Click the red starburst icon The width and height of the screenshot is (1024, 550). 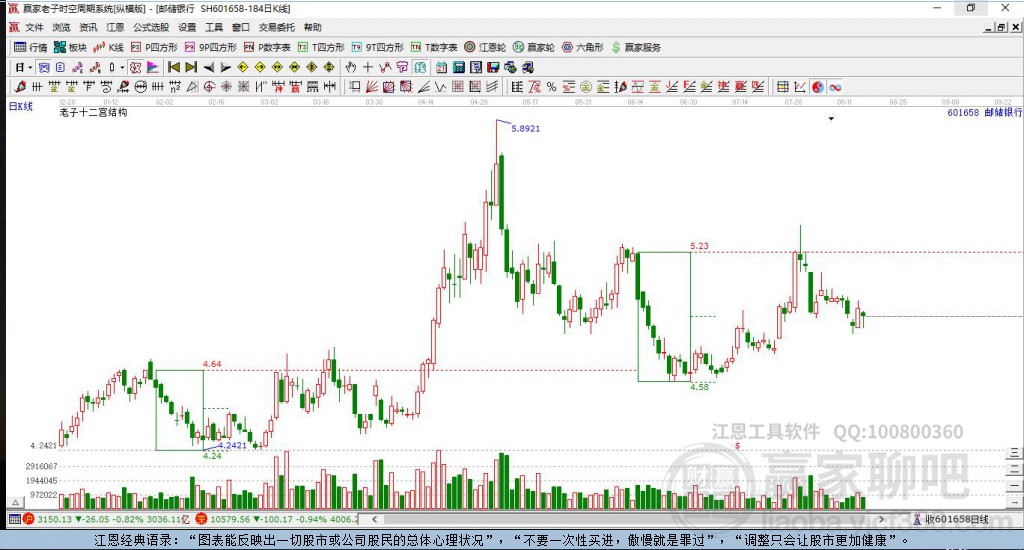click(227, 87)
